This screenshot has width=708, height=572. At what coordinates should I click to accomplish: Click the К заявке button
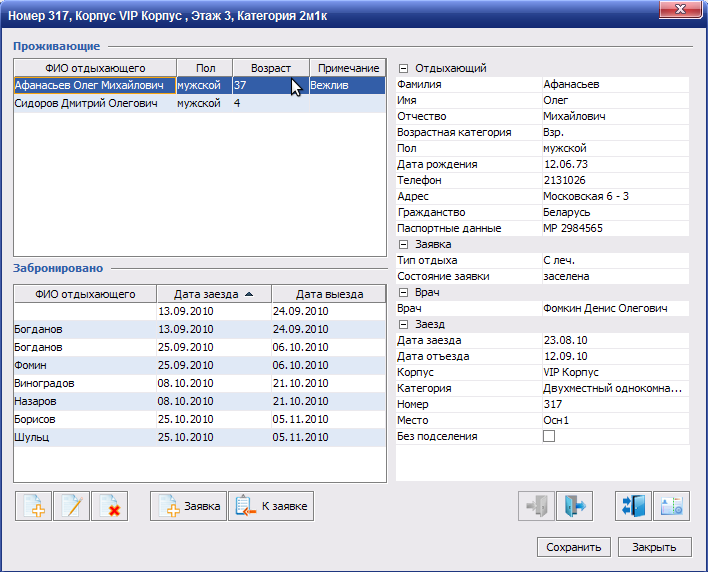[x=271, y=506]
